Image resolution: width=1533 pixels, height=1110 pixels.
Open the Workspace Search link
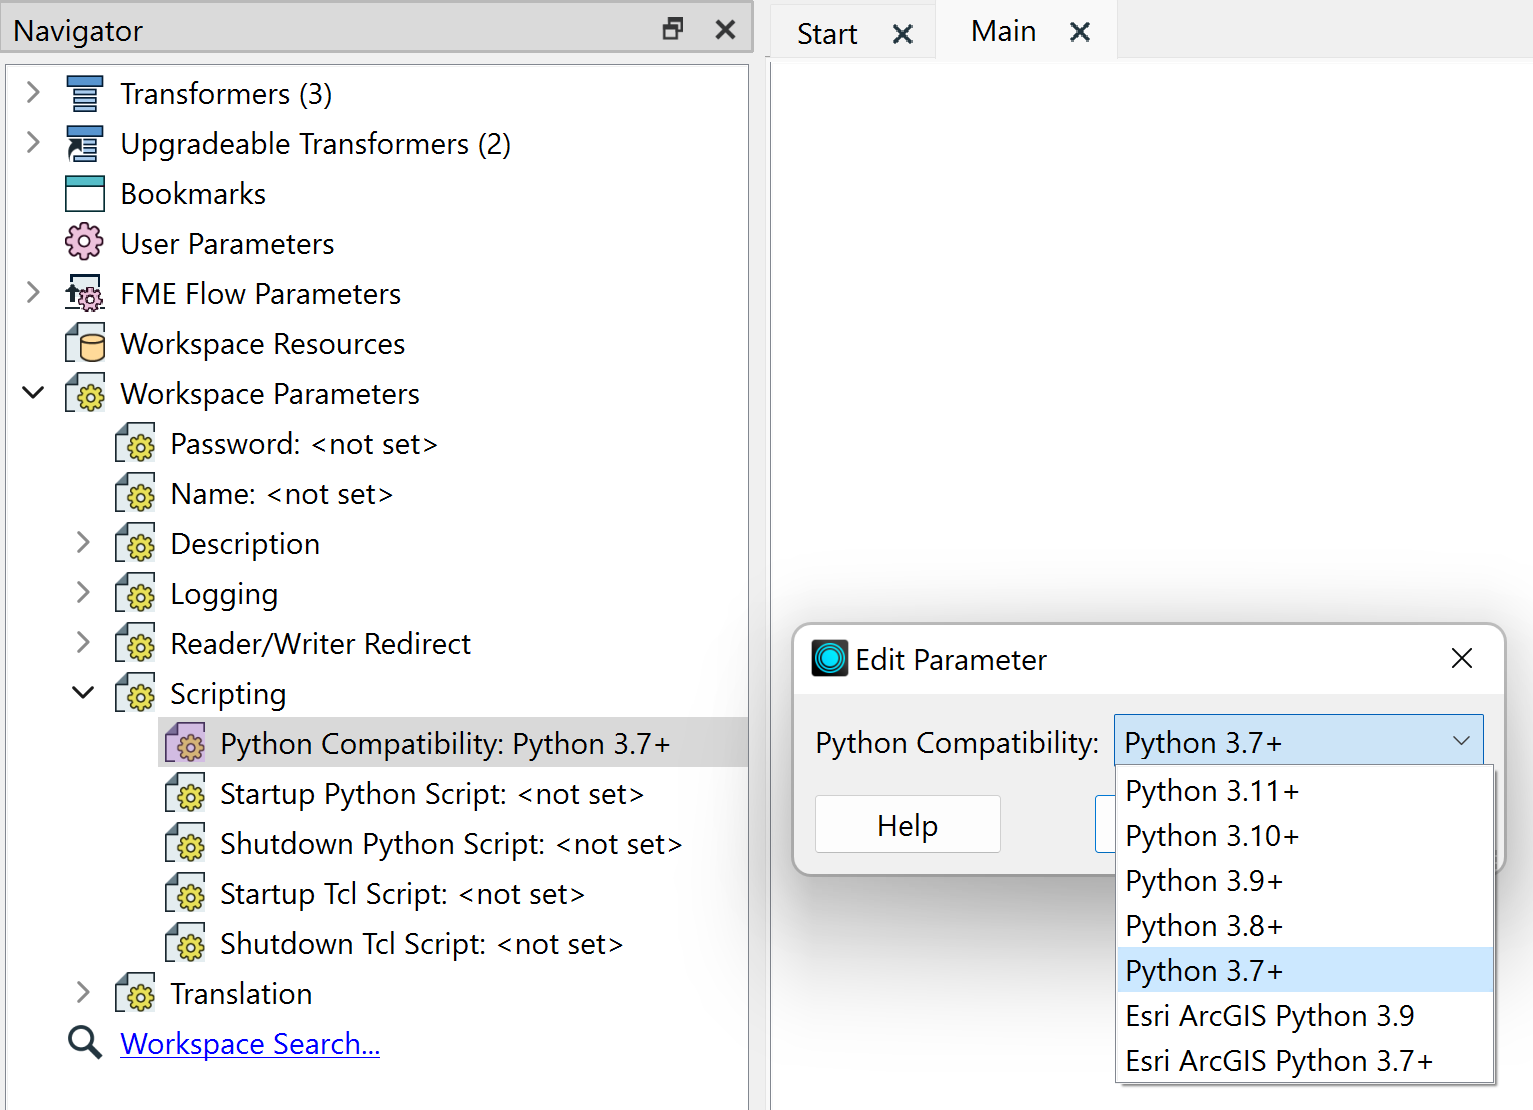tap(249, 1044)
